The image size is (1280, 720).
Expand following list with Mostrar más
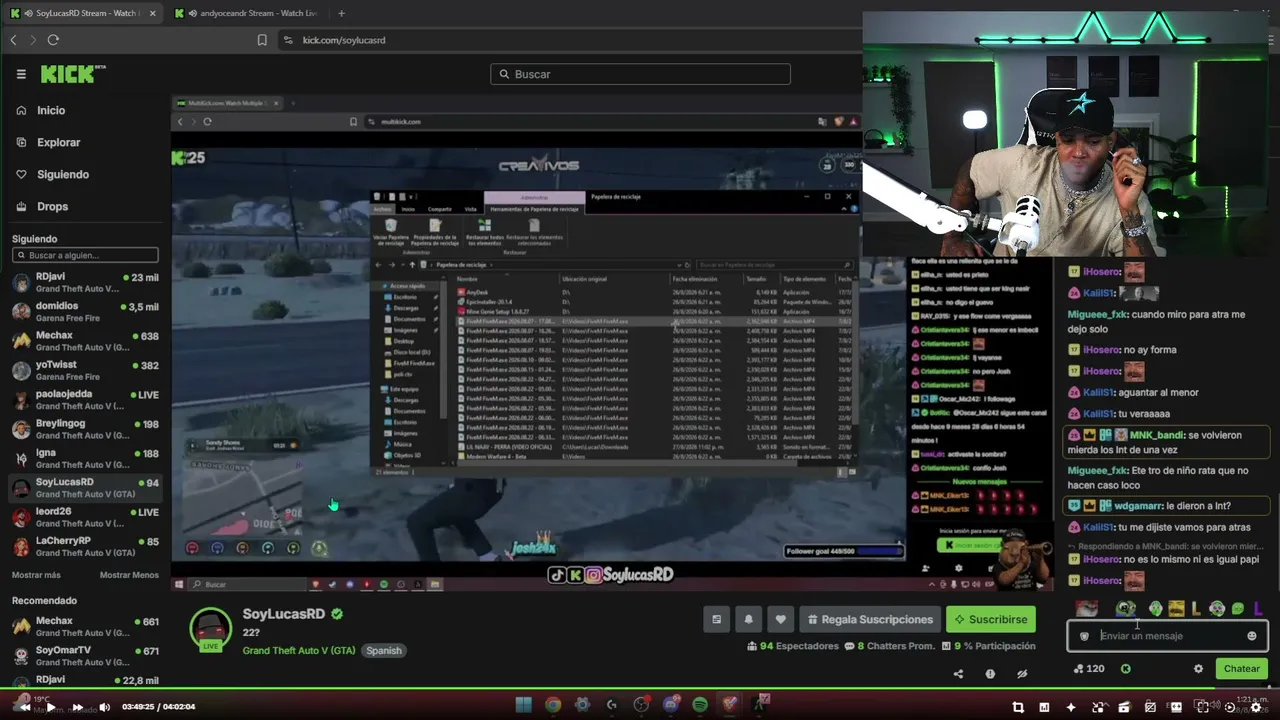coord(36,575)
